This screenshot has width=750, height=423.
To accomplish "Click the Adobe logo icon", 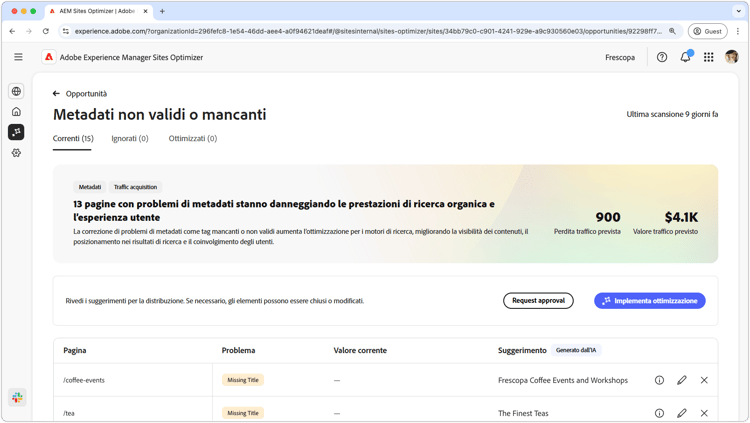I will [x=49, y=57].
